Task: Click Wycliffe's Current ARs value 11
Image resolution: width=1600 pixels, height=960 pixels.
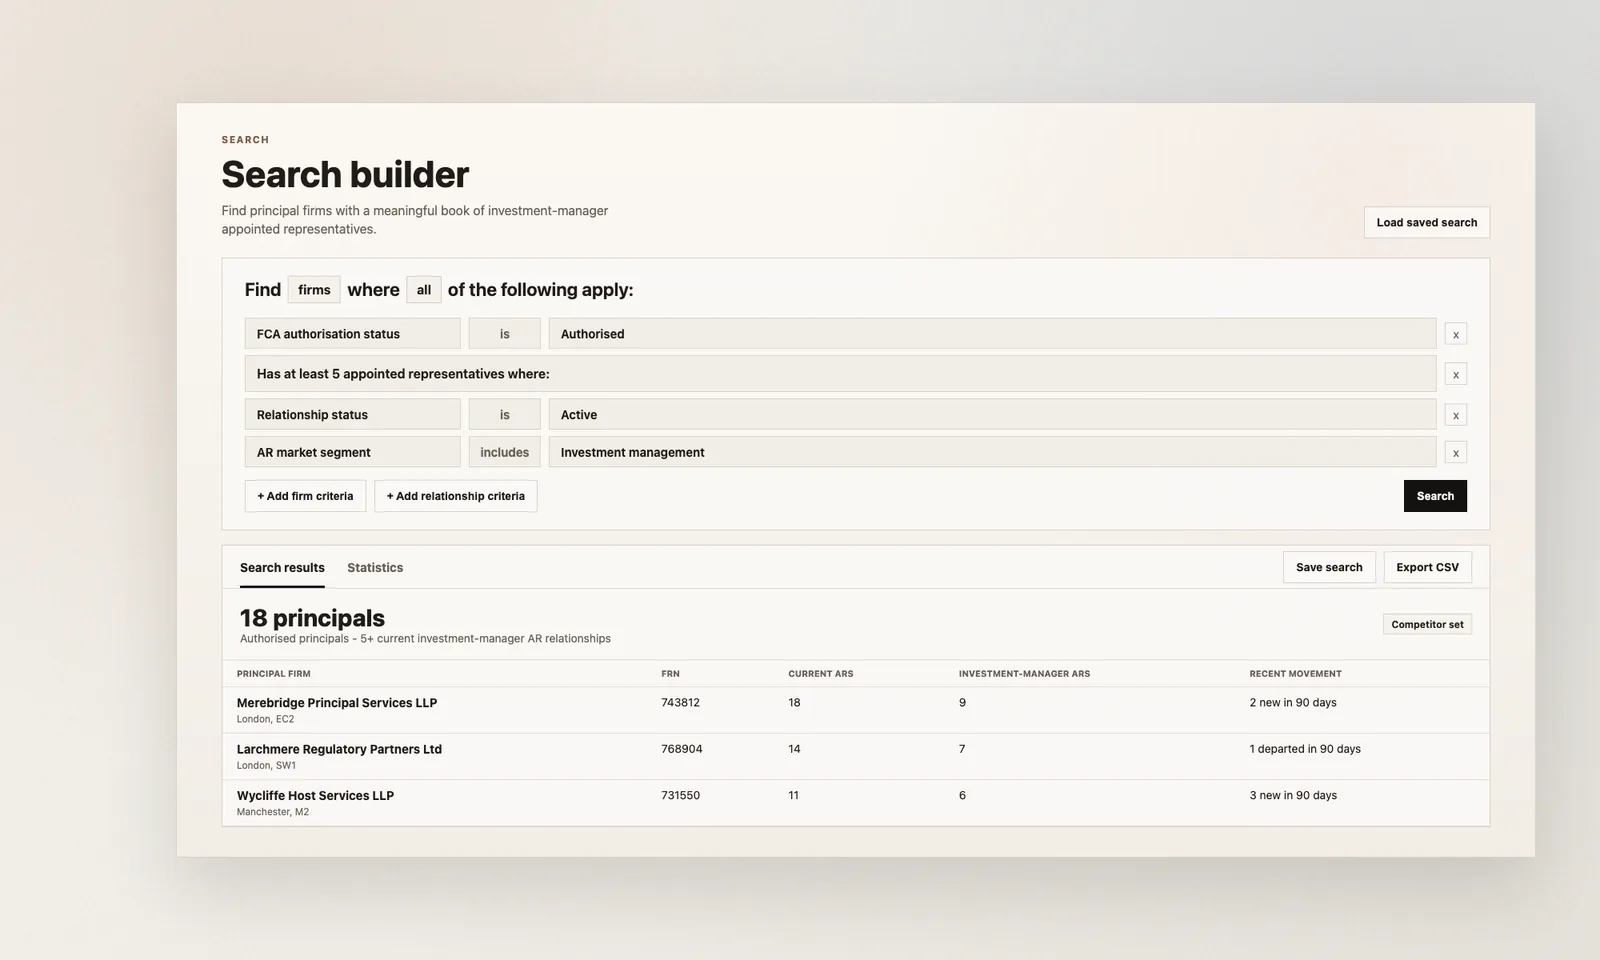Action: [793, 796]
